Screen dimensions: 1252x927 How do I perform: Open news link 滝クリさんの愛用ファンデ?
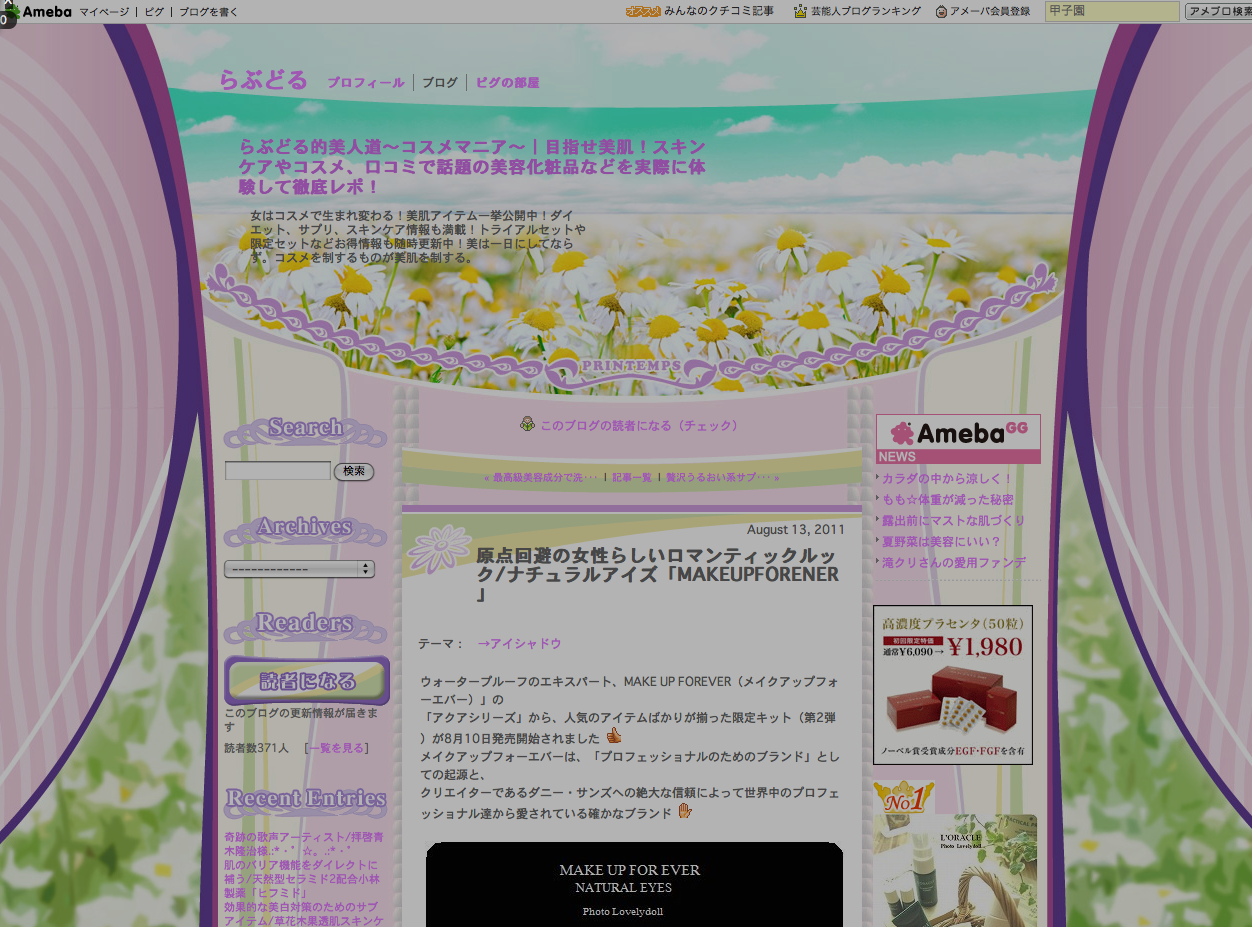(x=954, y=563)
